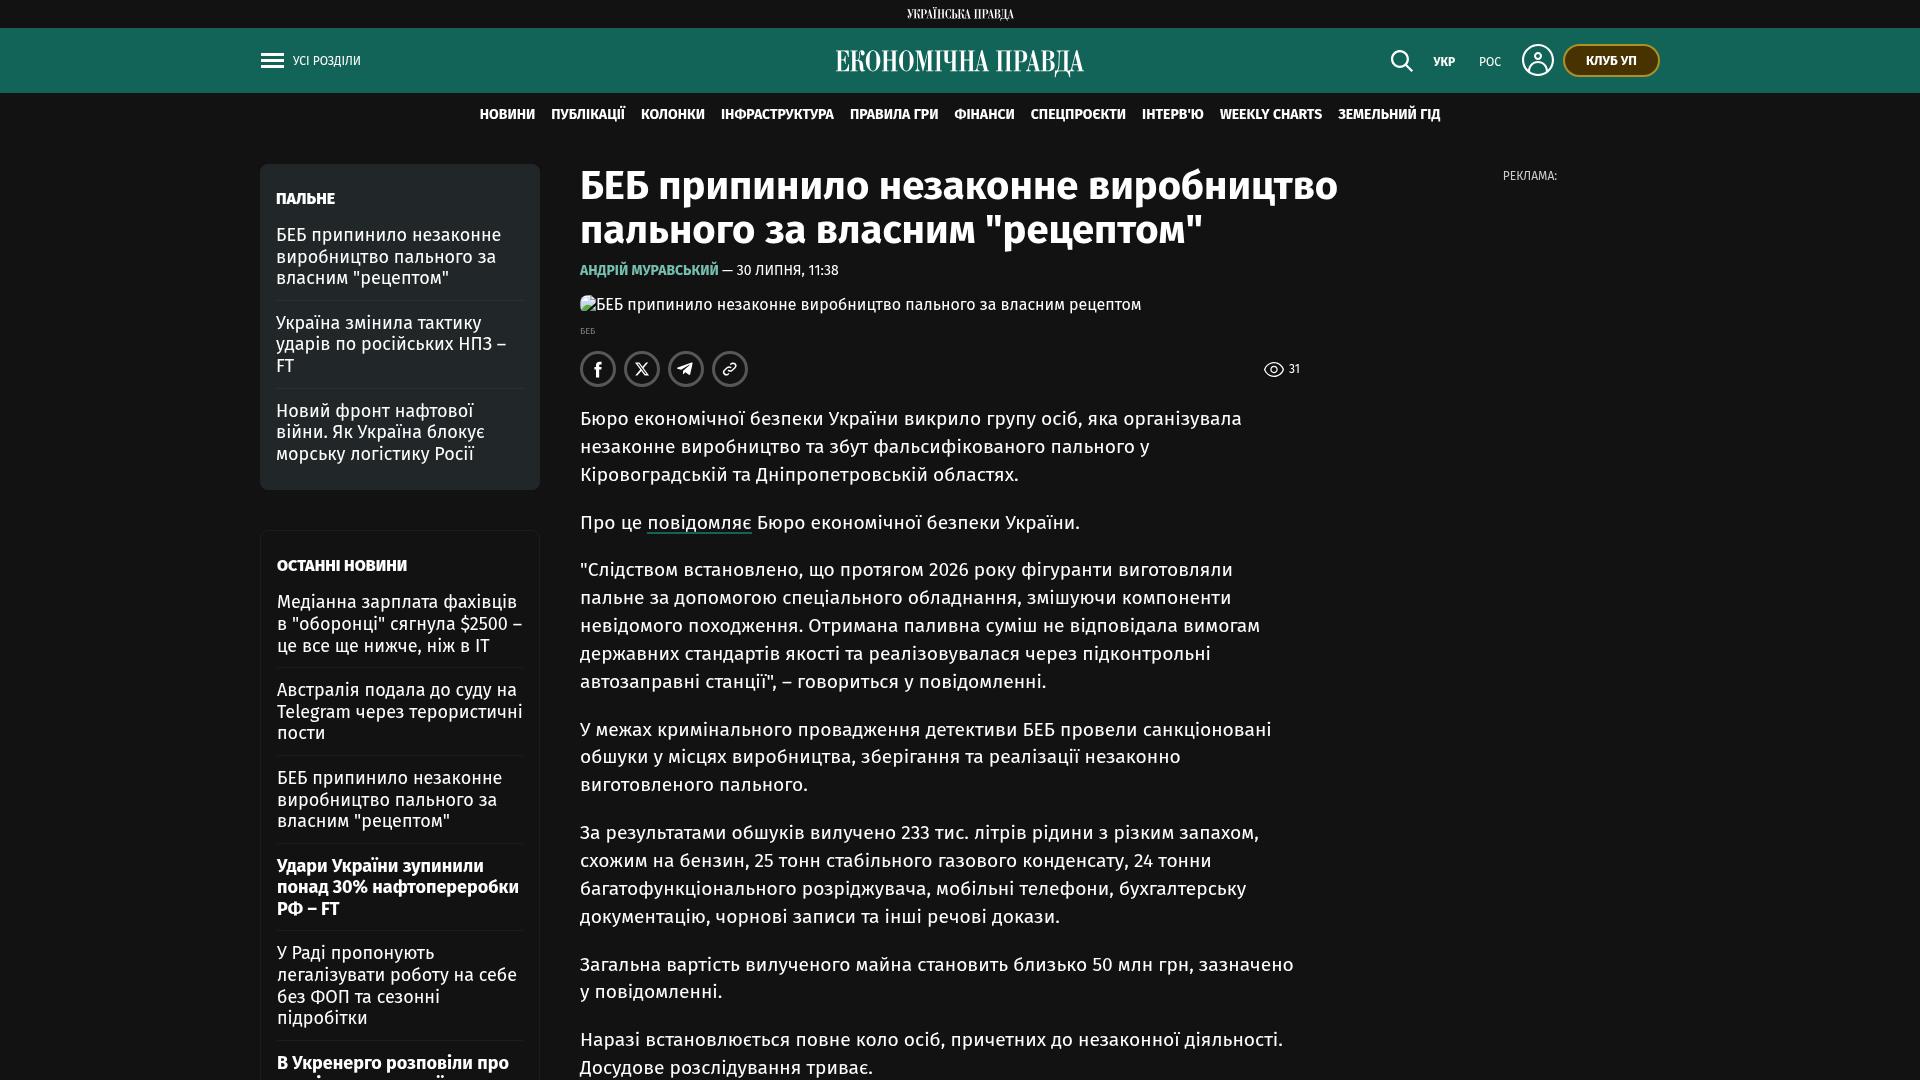Click the date 30 липня, 11:38
Image resolution: width=1920 pixels, height=1080 pixels.
[787, 270]
